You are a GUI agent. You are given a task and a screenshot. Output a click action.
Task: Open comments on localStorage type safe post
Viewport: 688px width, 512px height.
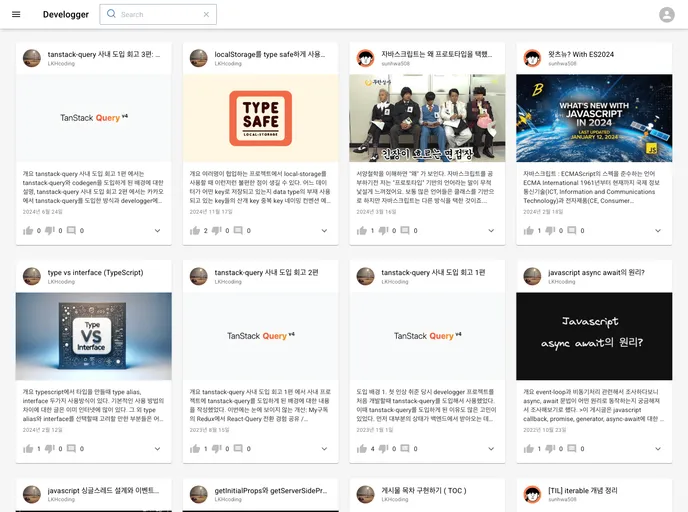pyautogui.click(x=238, y=230)
